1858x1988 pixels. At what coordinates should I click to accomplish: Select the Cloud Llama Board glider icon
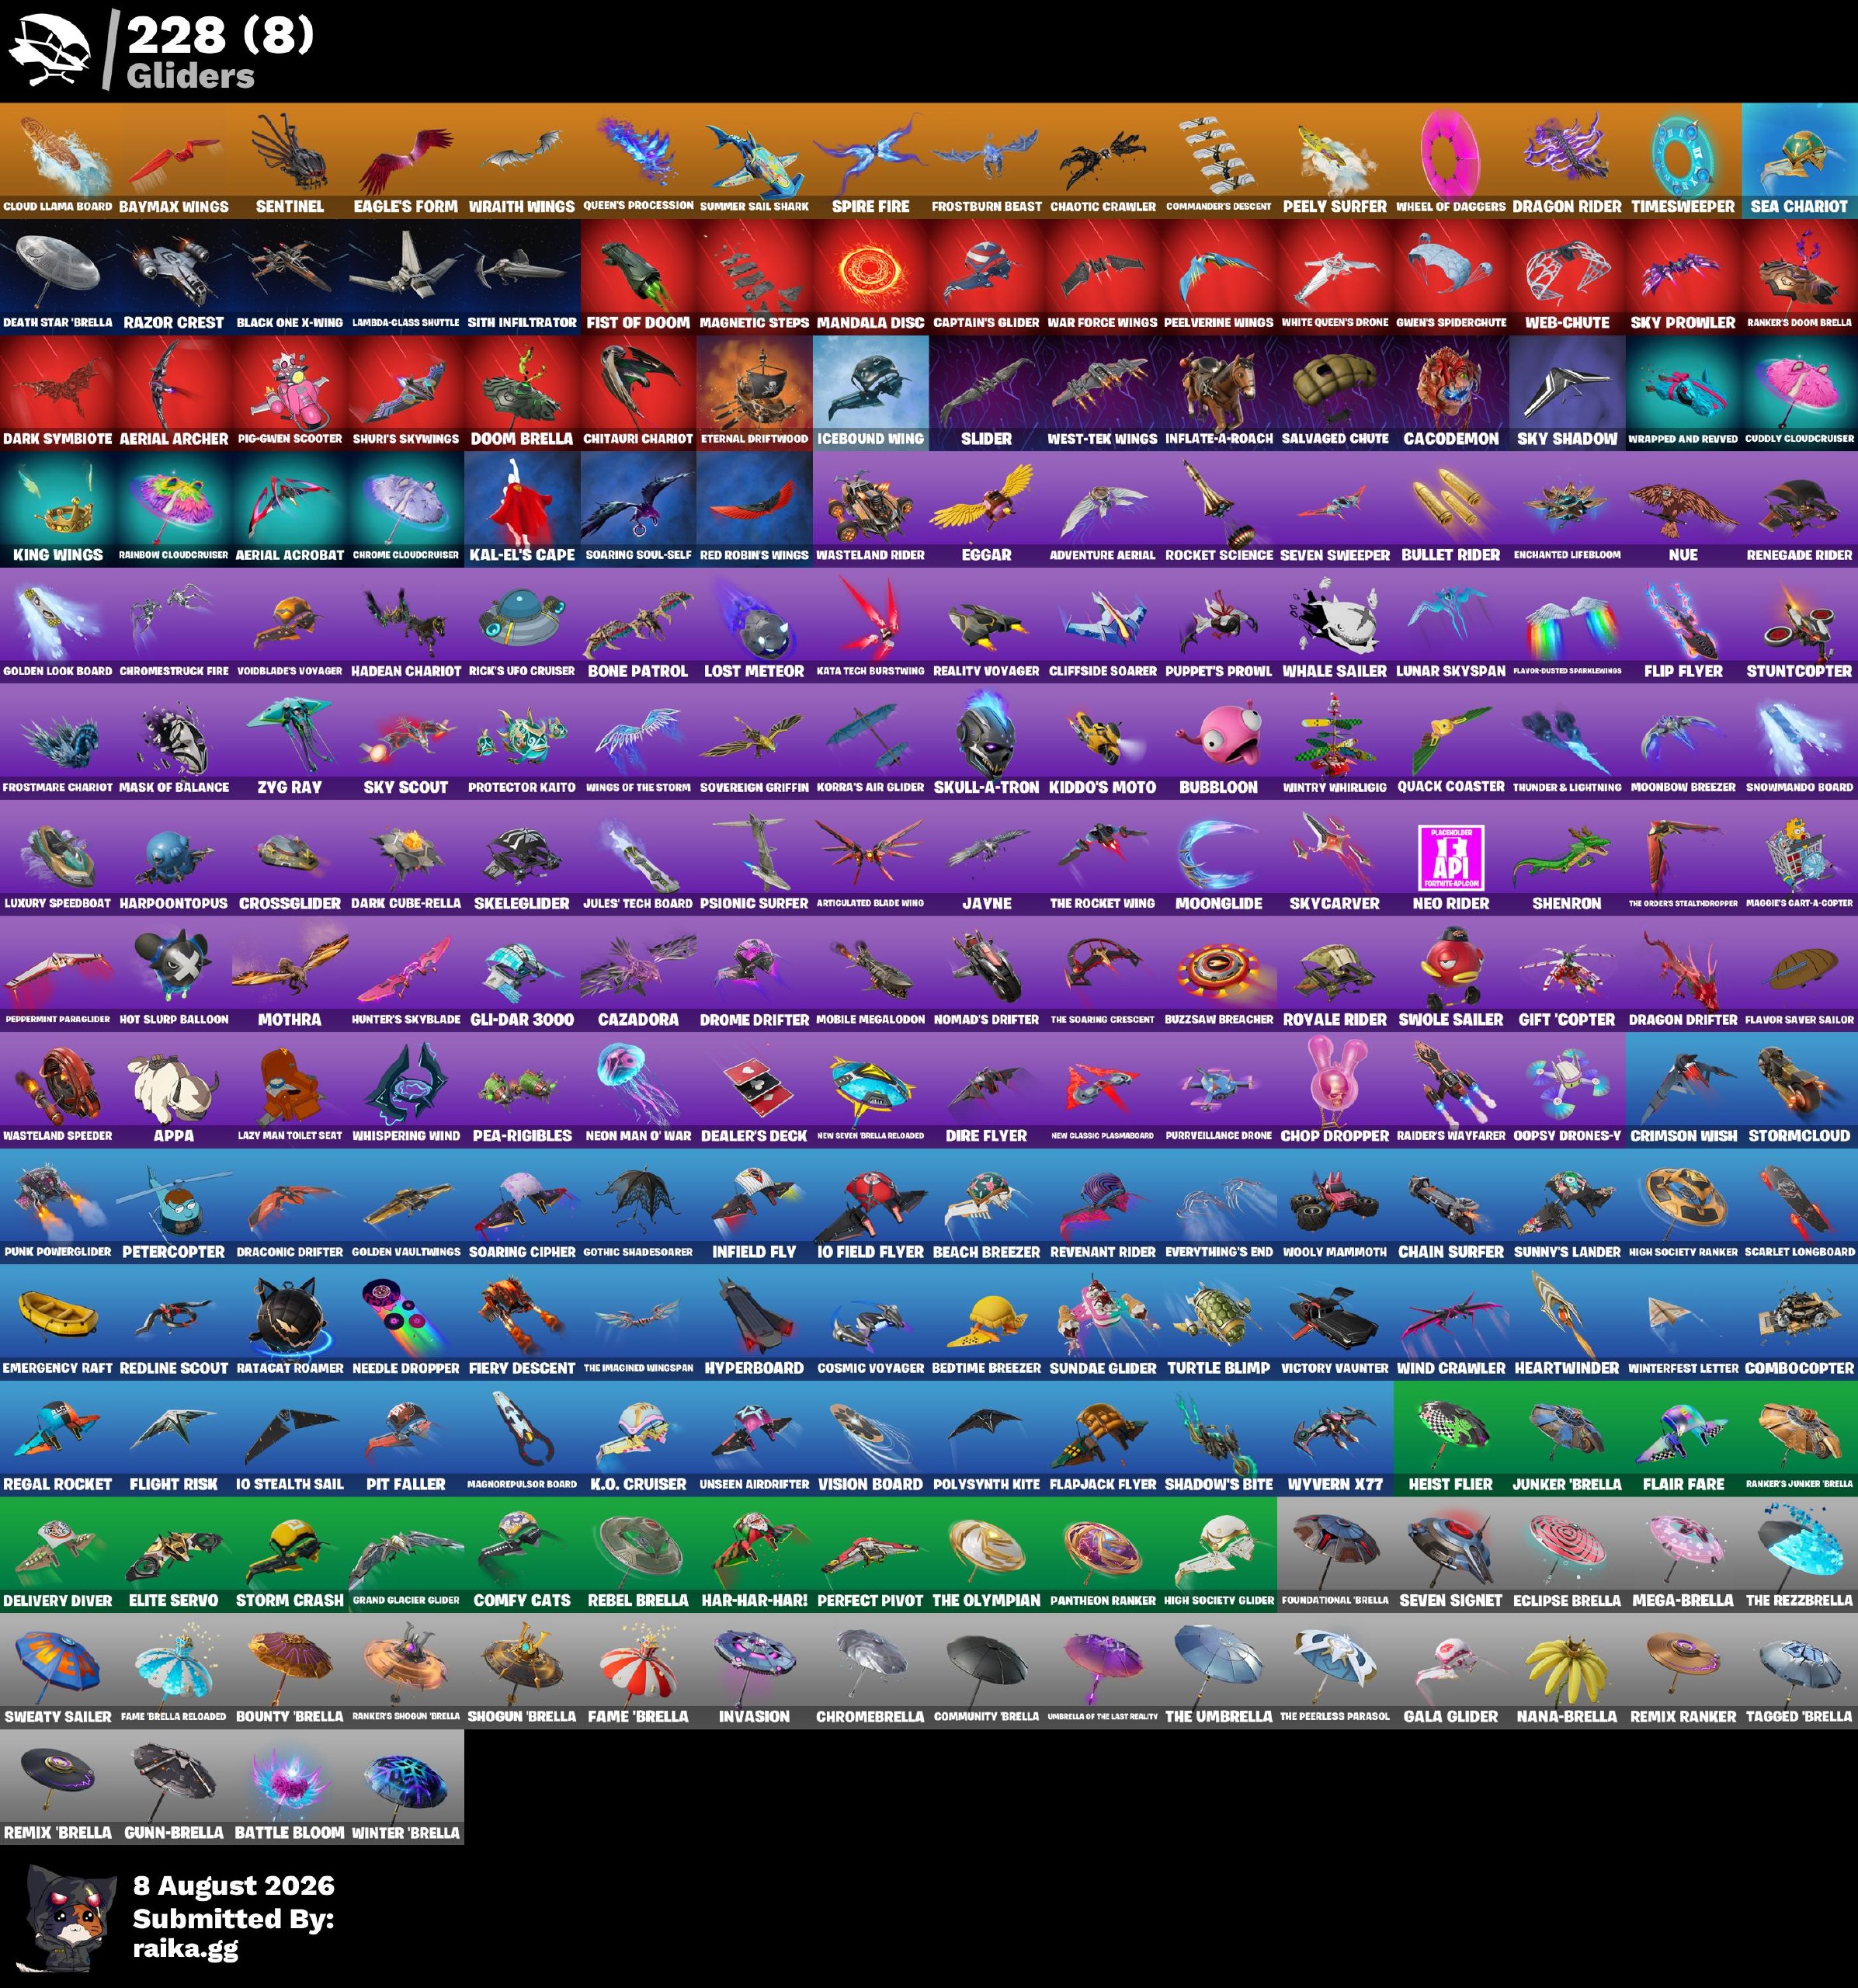point(58,160)
